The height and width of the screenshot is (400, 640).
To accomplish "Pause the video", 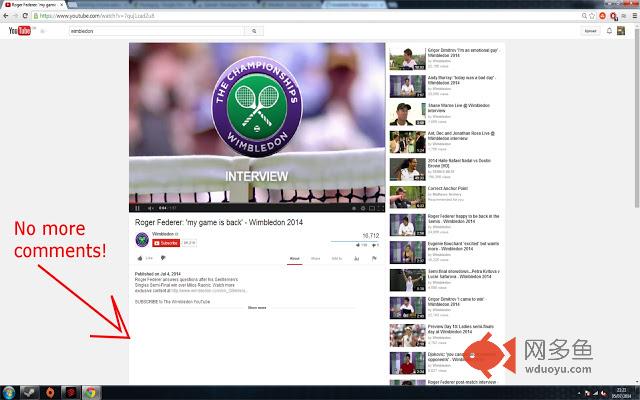I will pos(137,208).
